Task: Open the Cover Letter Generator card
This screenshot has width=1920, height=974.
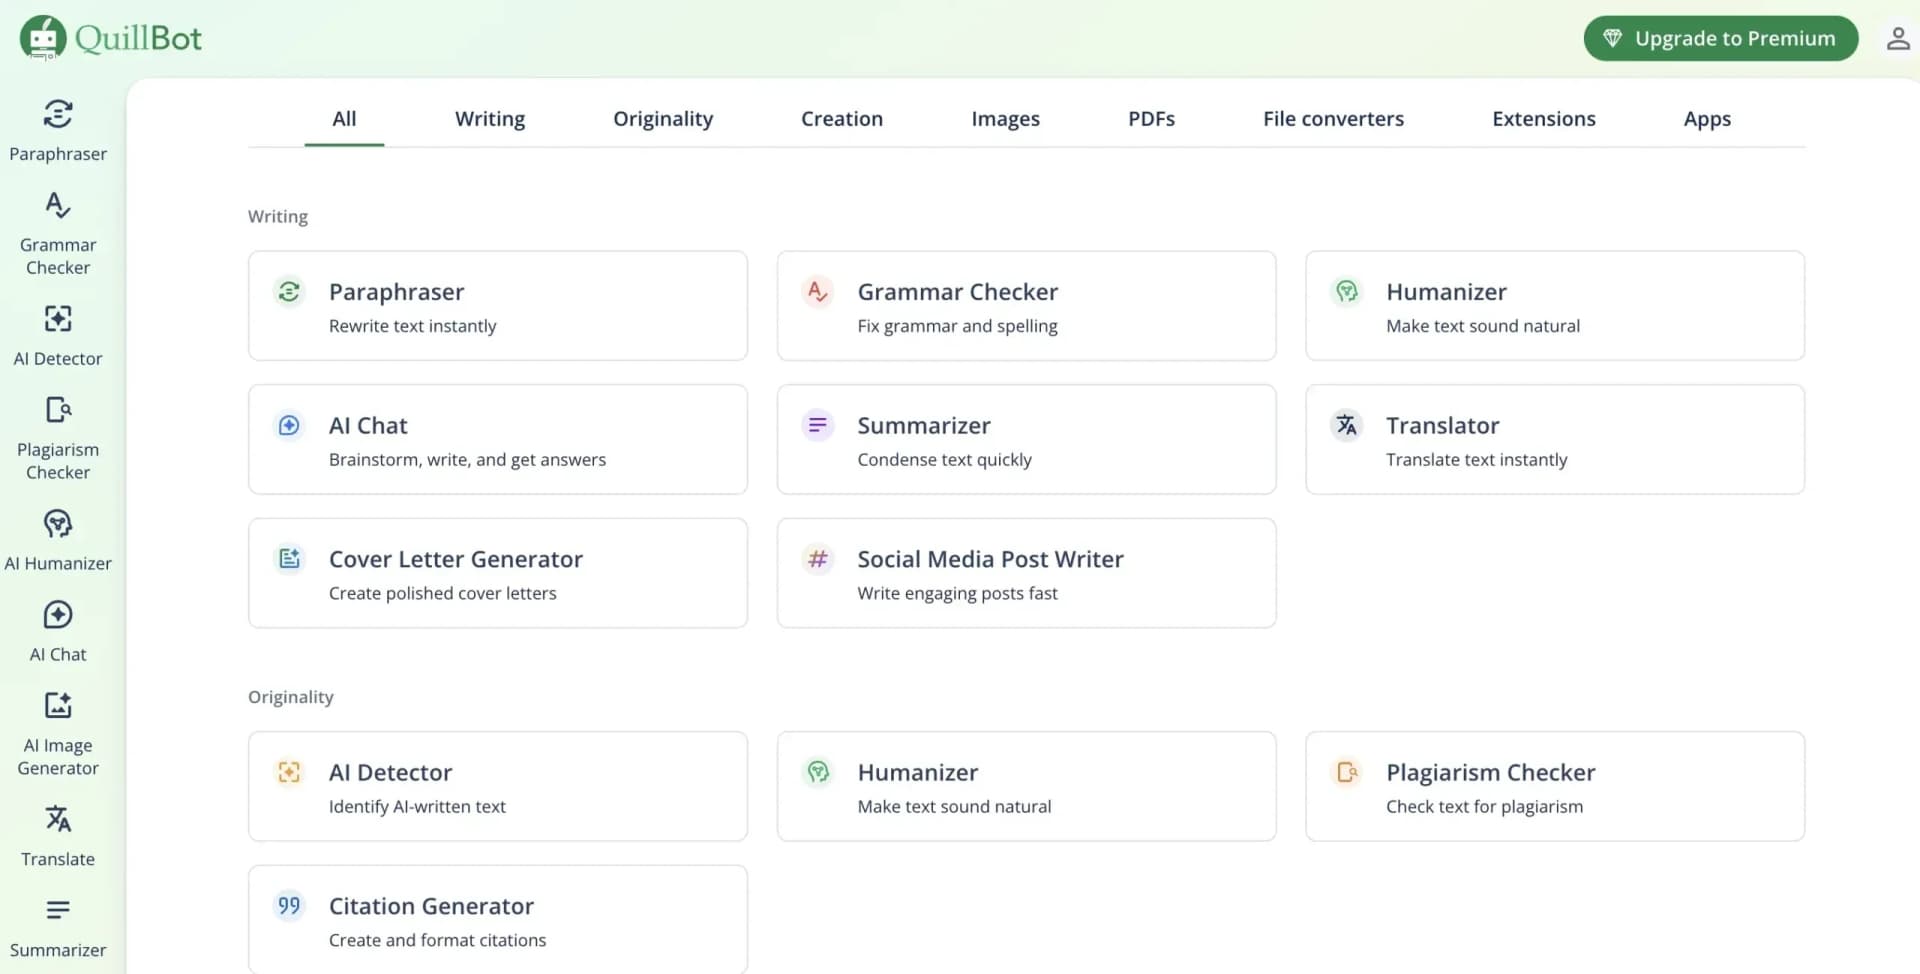Action: click(x=497, y=573)
